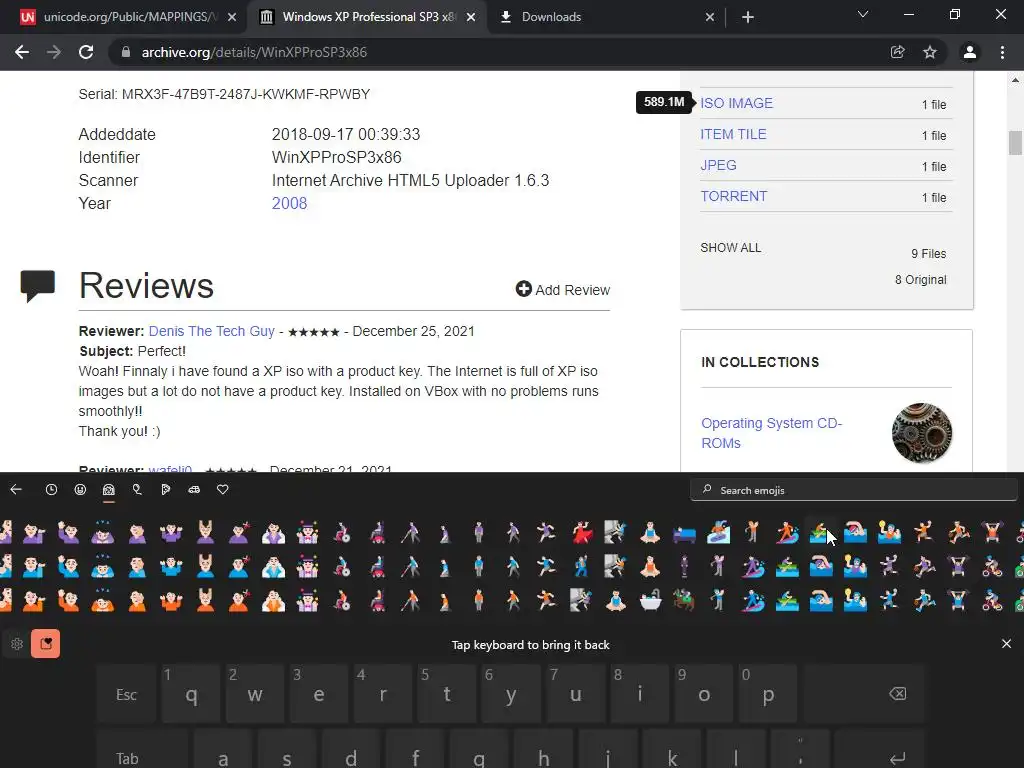Insert the woman dancing in red dress emoji
This screenshot has height=768, width=1024.
tap(581, 533)
